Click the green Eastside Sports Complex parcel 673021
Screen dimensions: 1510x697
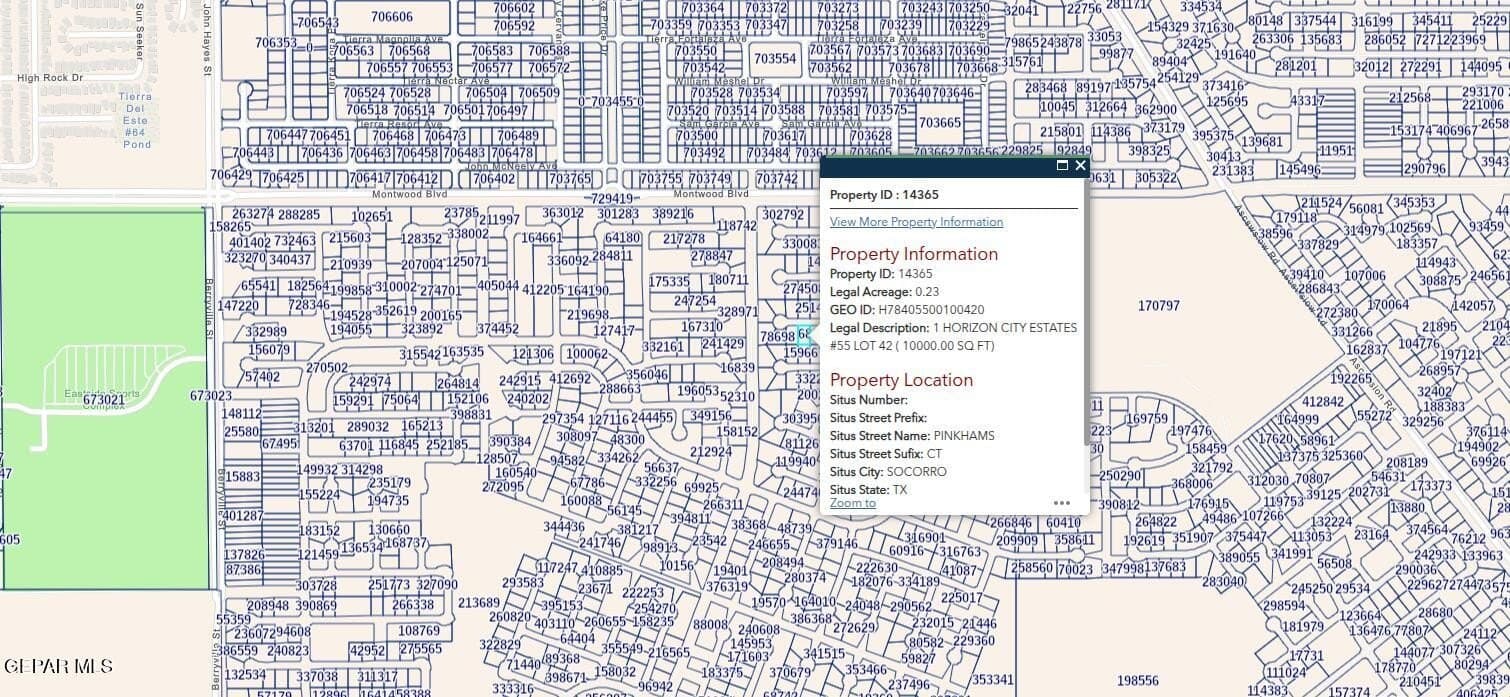[x=103, y=399]
